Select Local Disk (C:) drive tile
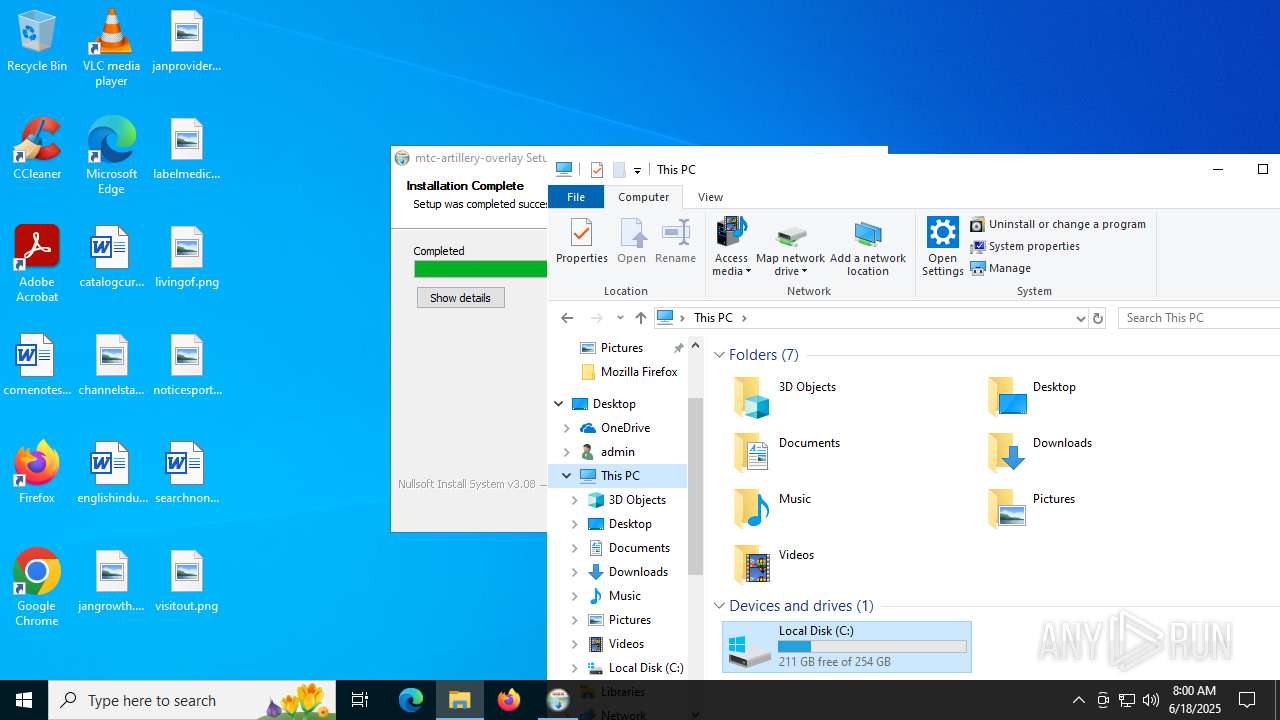Viewport: 1280px width, 720px height. click(x=847, y=647)
